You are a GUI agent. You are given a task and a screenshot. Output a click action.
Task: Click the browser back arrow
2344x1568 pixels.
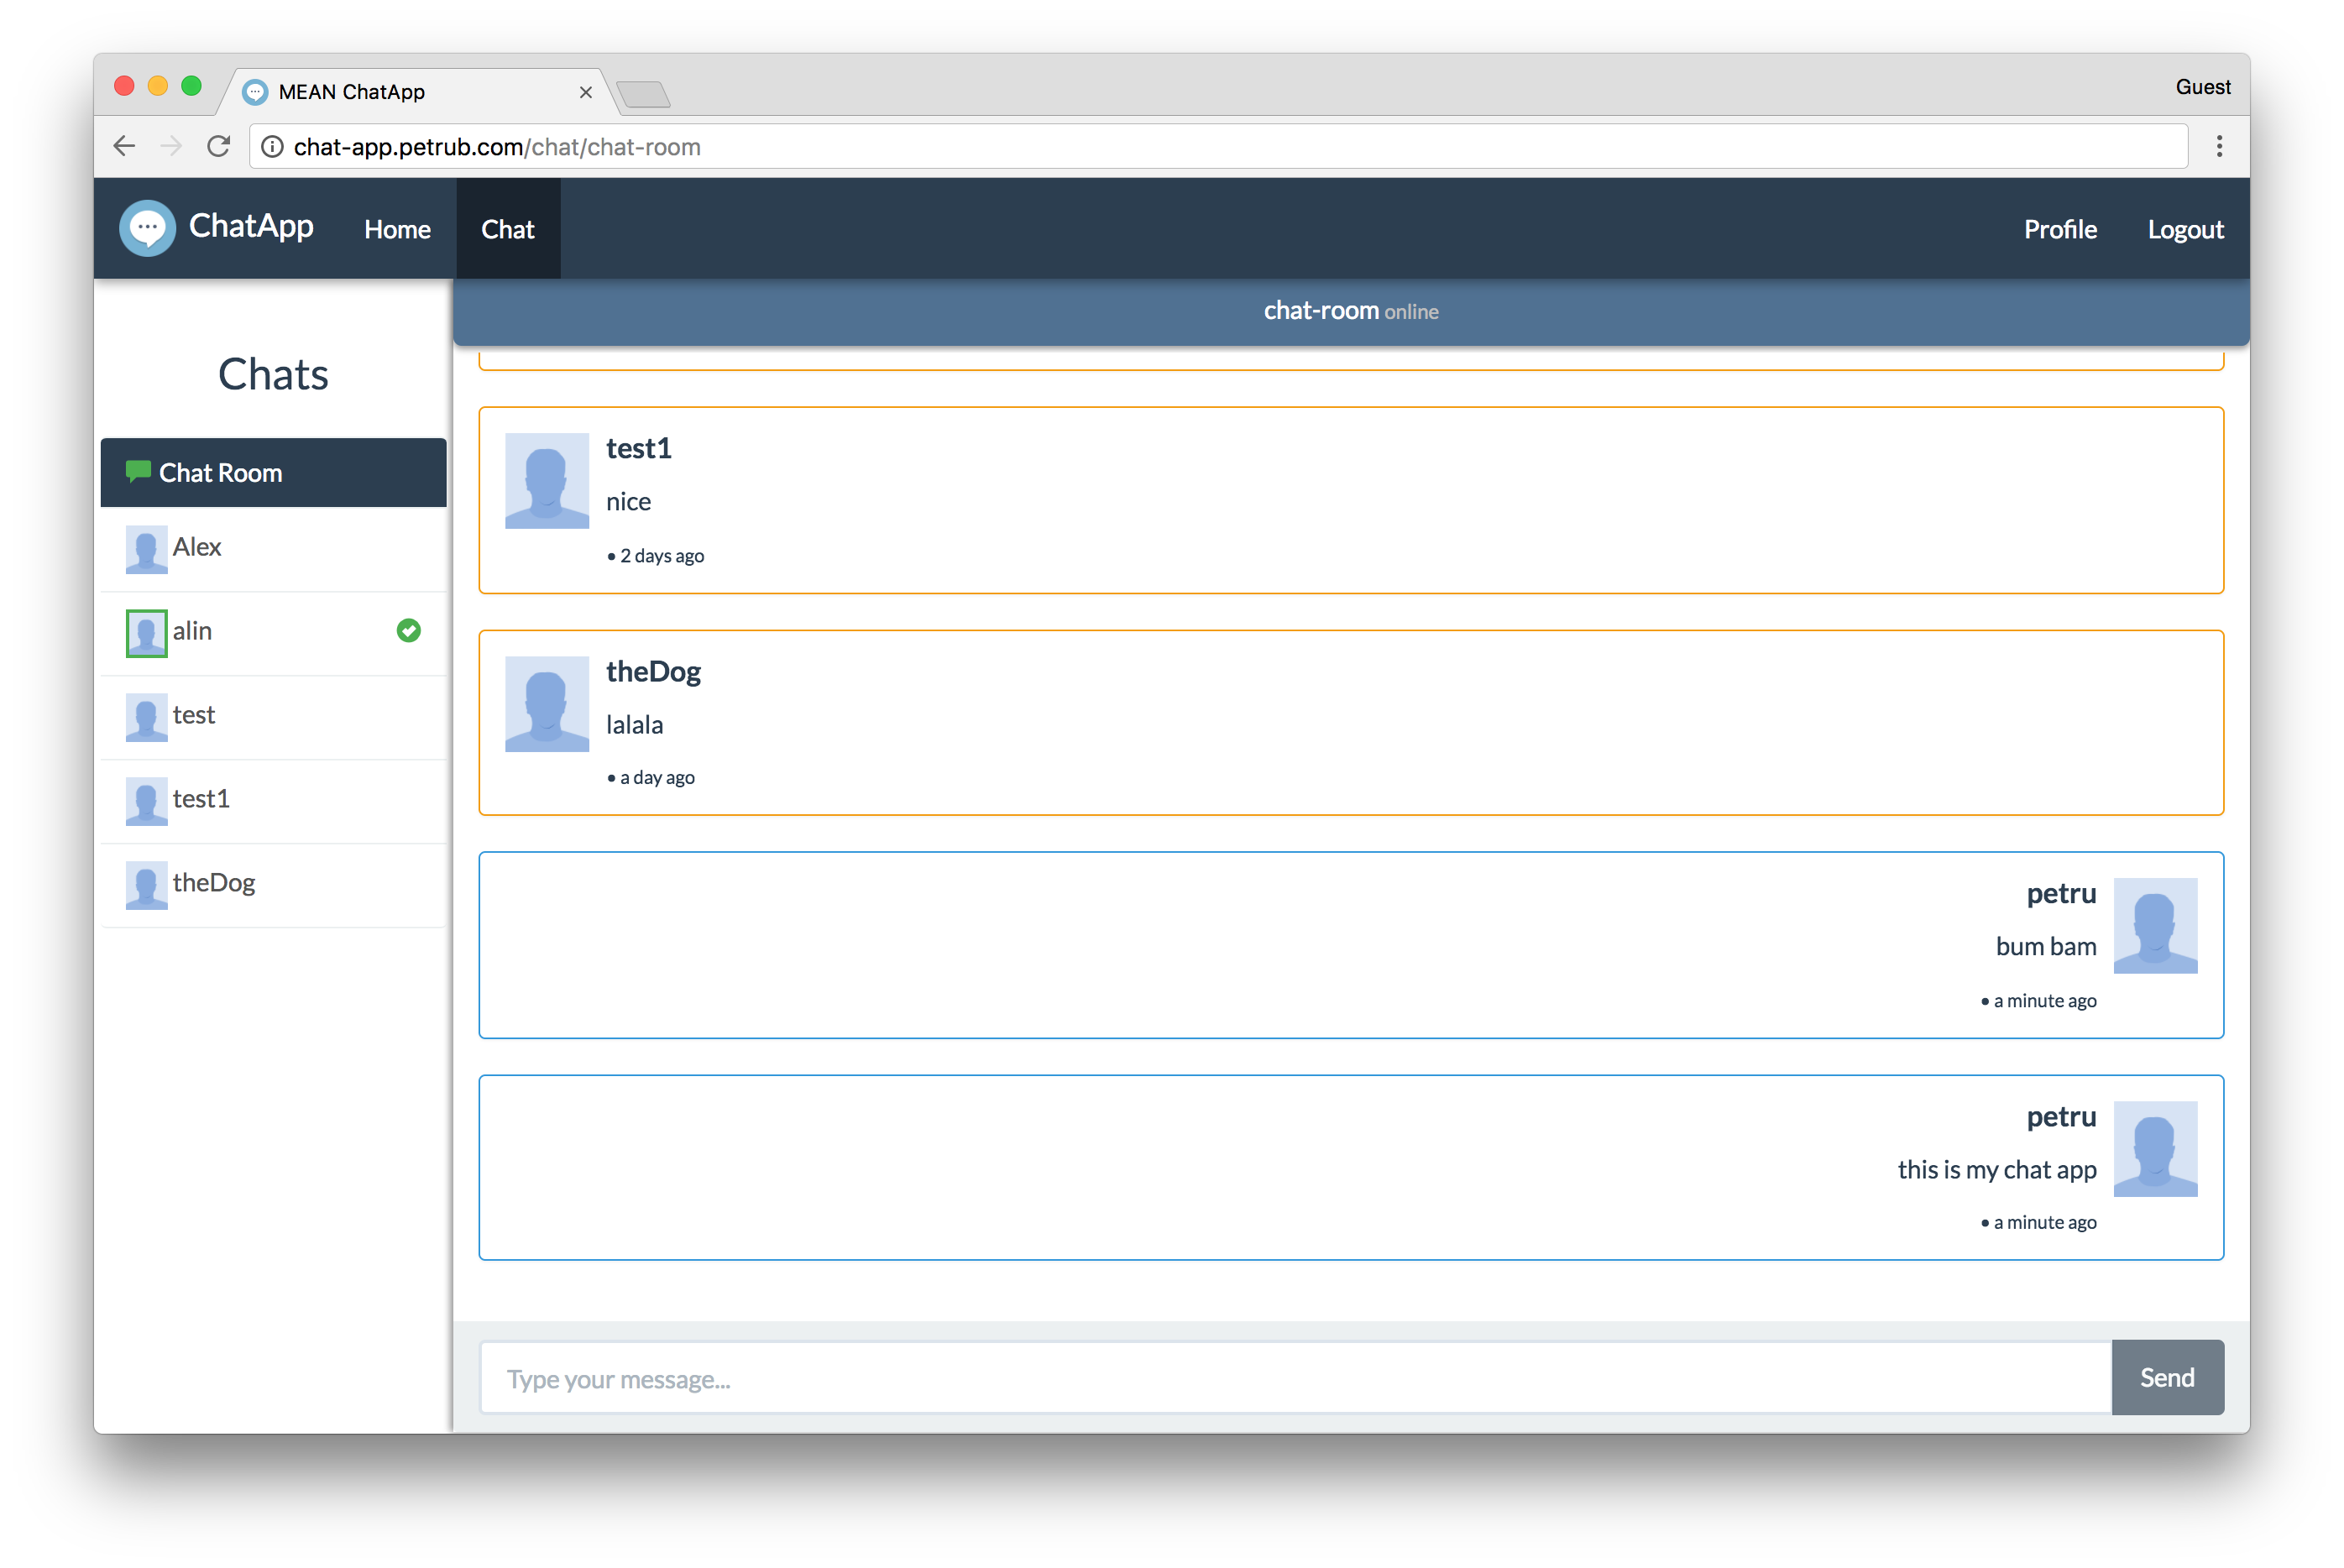[124, 147]
